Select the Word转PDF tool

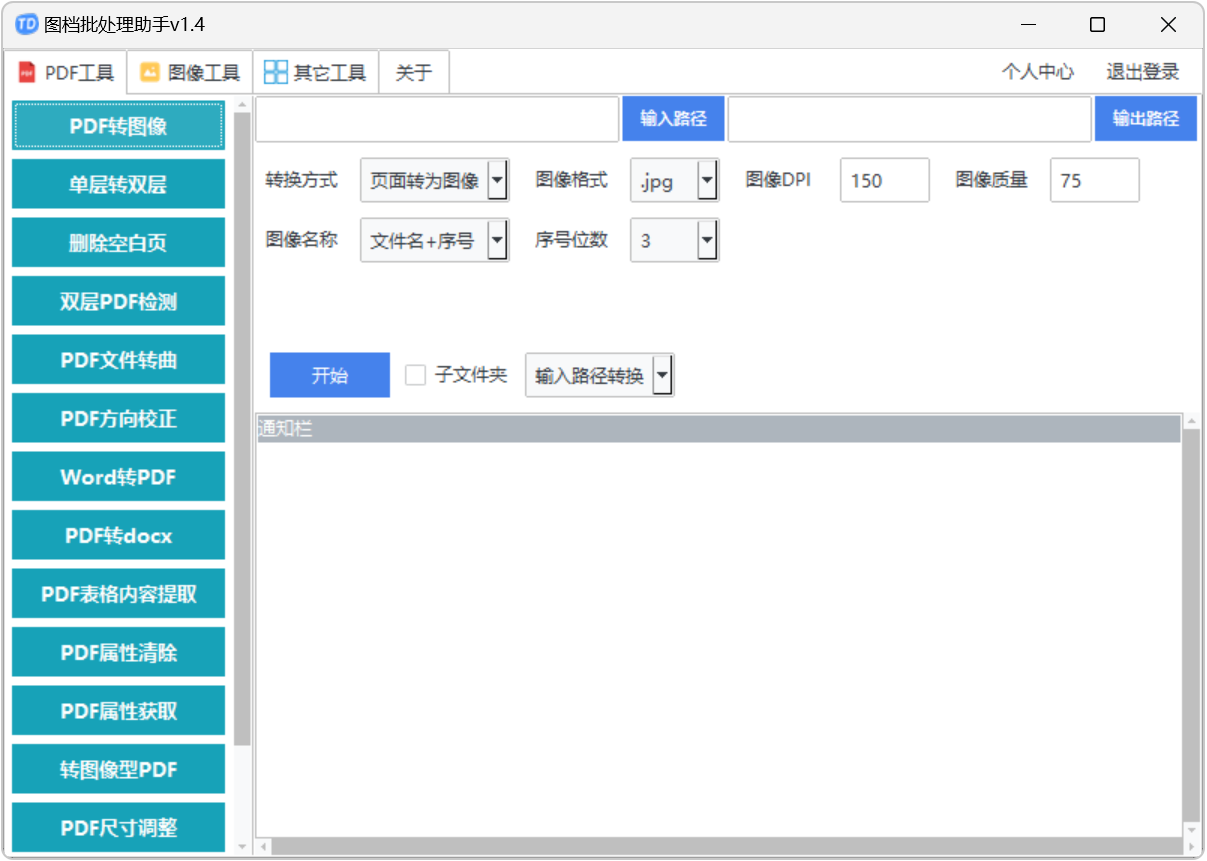click(118, 477)
